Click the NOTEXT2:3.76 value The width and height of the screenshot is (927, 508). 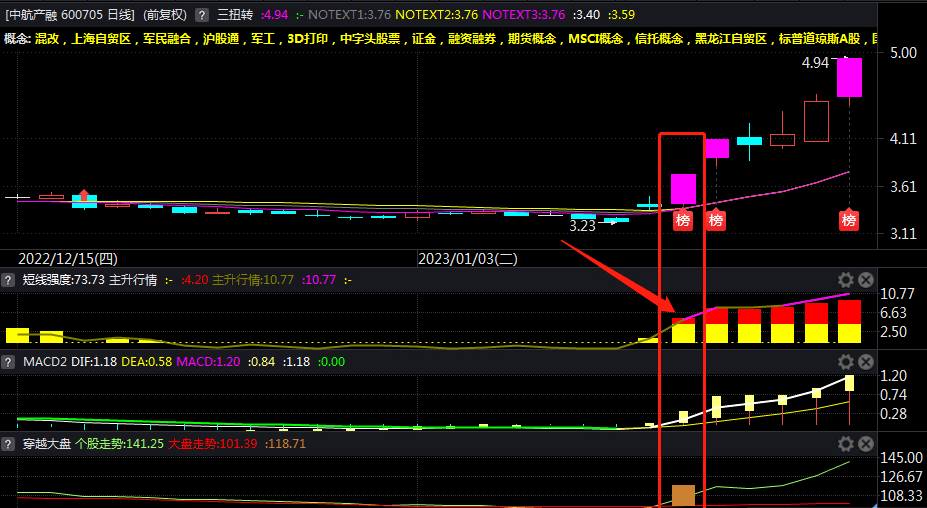click(x=436, y=15)
